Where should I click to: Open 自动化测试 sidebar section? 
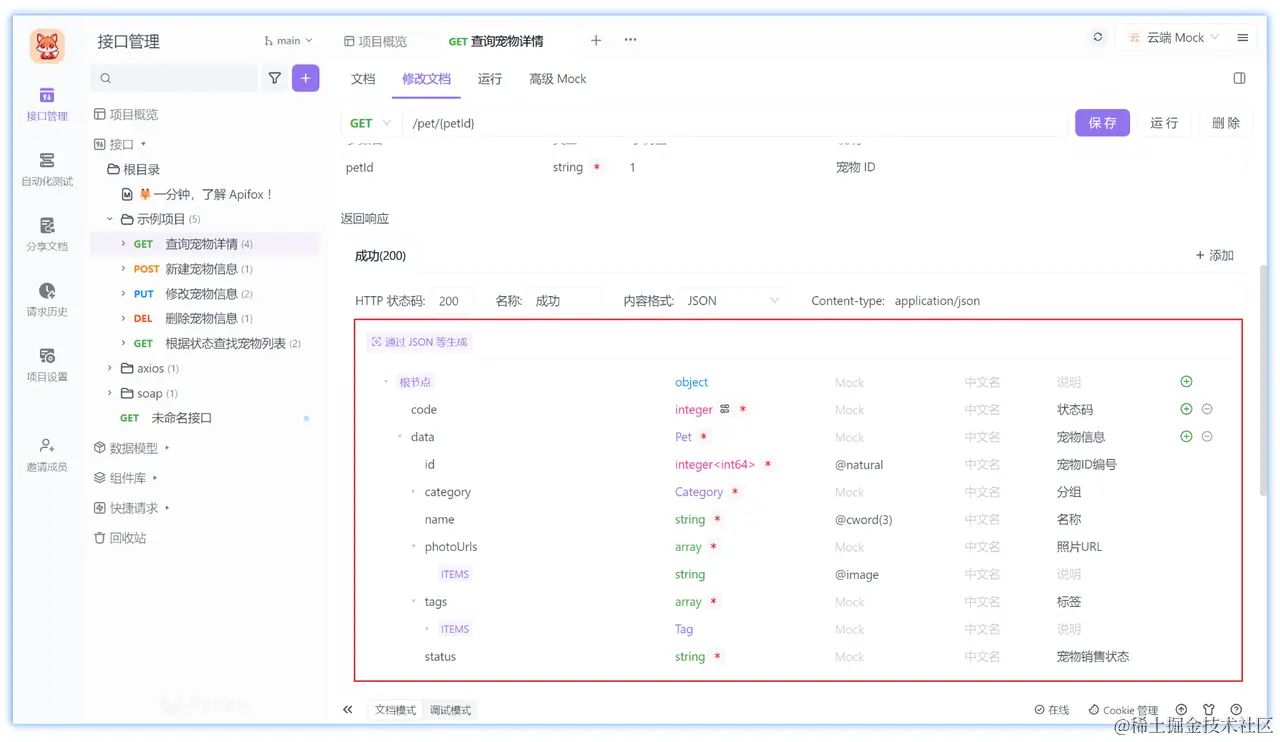(47, 169)
